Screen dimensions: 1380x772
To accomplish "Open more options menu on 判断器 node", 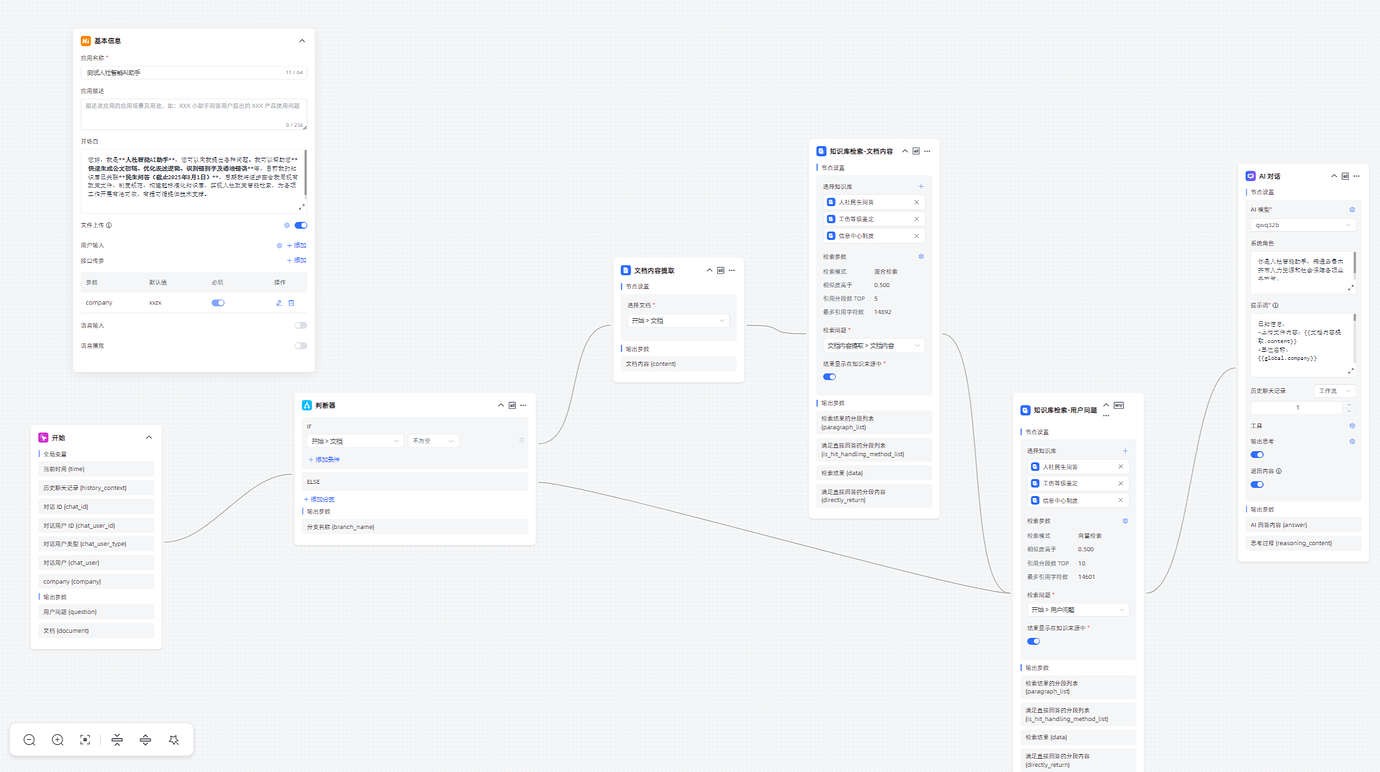I will pyautogui.click(x=523, y=405).
